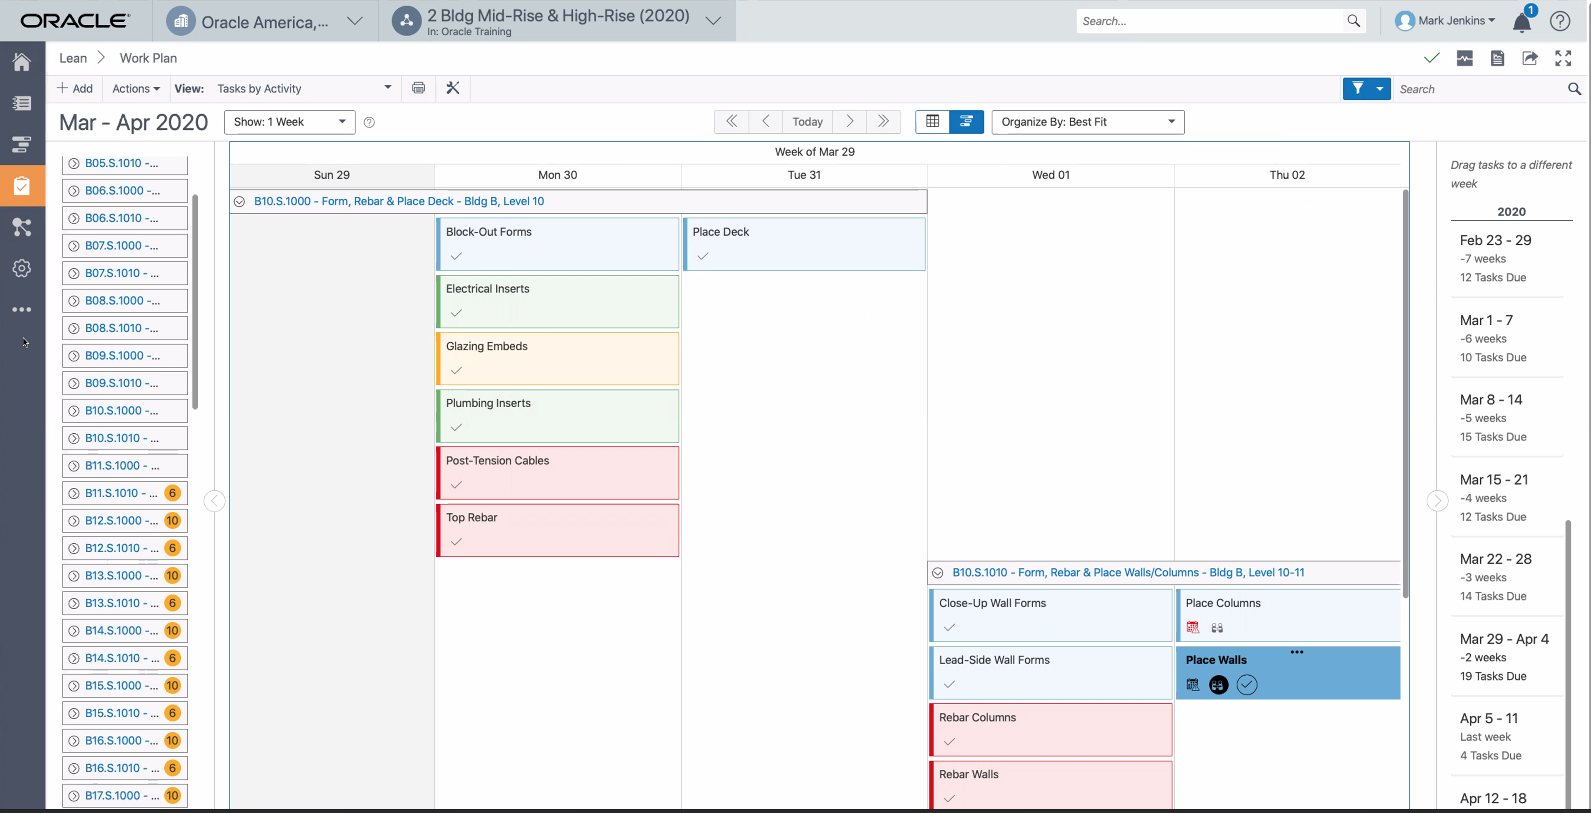Click the Lean breadcrumb item
Screen dimensions: 1591x813
coord(73,58)
